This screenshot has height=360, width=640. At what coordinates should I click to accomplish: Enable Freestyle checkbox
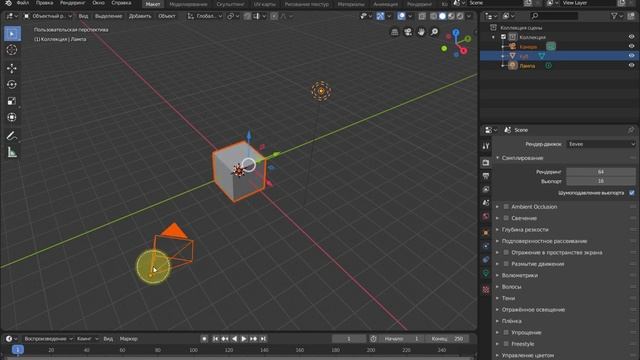(506, 344)
